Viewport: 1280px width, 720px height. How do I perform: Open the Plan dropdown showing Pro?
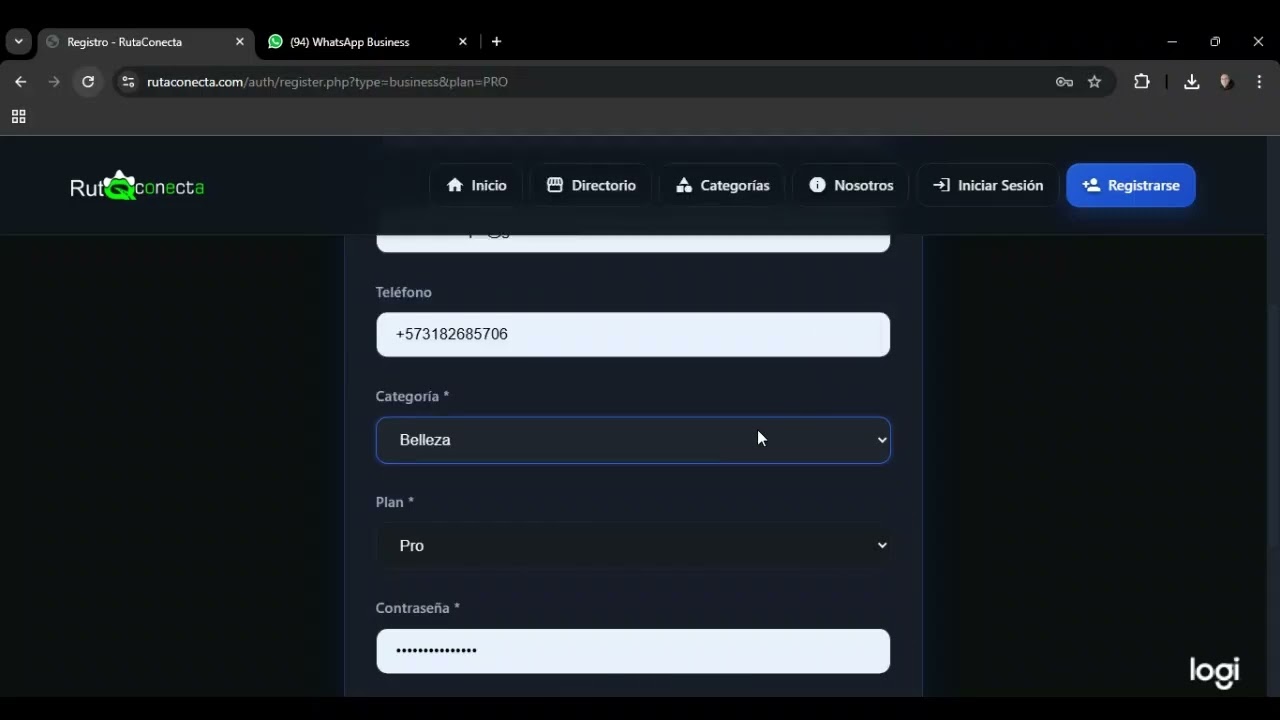(633, 546)
